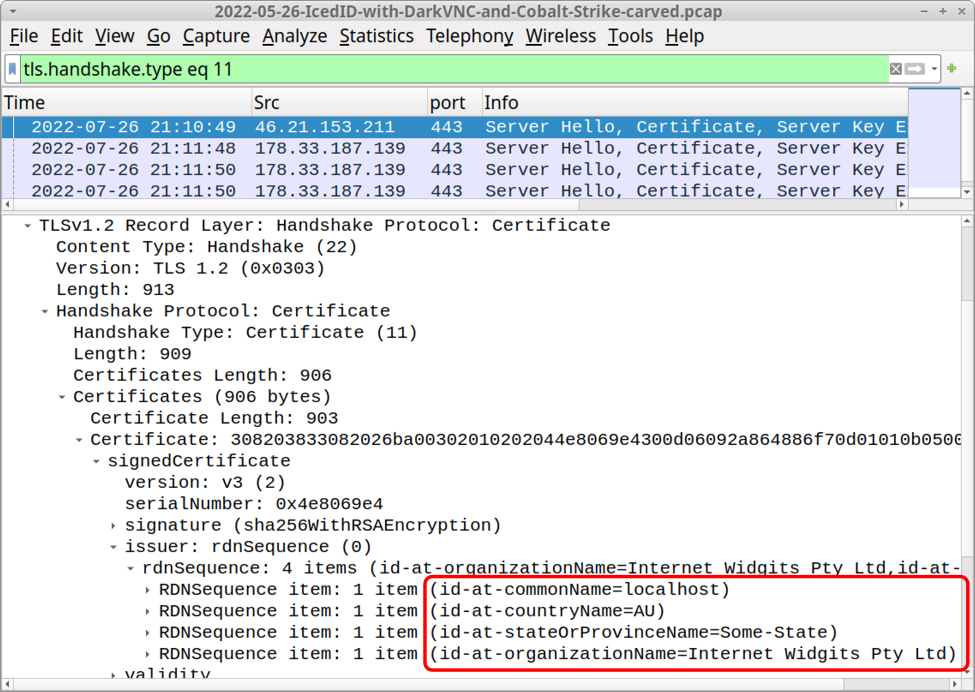The width and height of the screenshot is (975, 692).
Task: Open the Analyze menu
Action: tap(294, 36)
